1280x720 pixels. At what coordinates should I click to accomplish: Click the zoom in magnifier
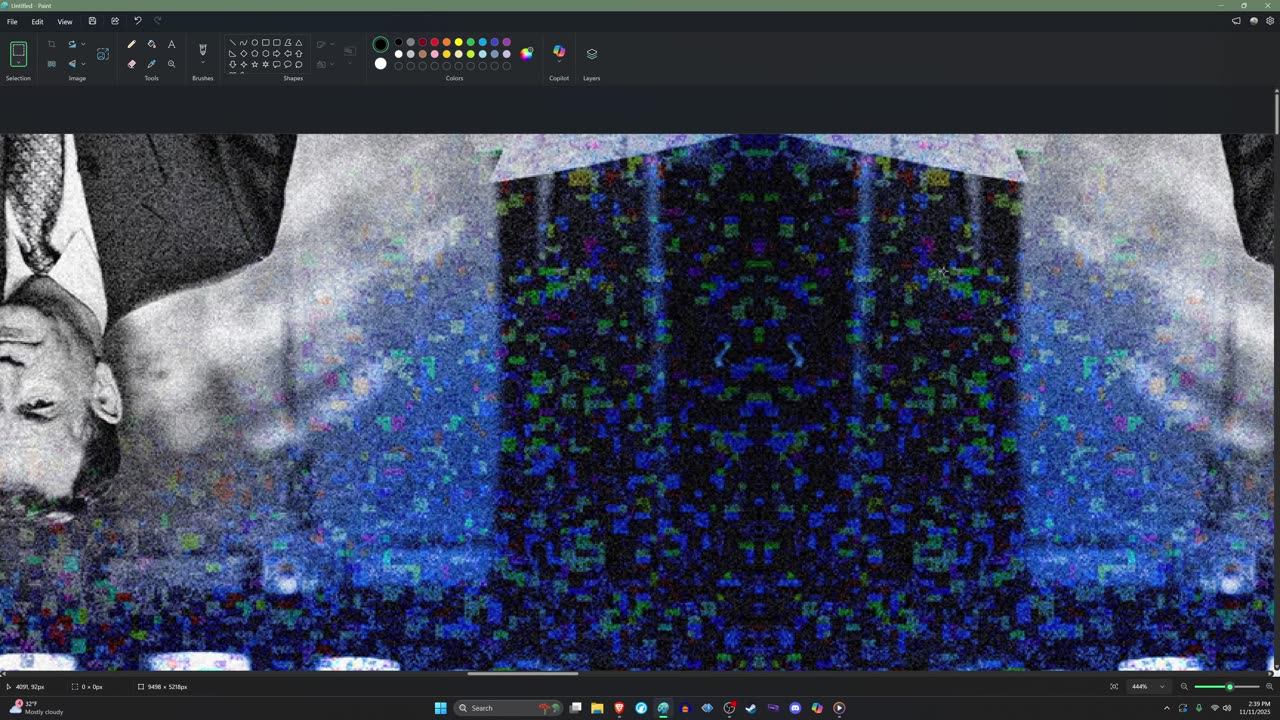(x=1270, y=687)
